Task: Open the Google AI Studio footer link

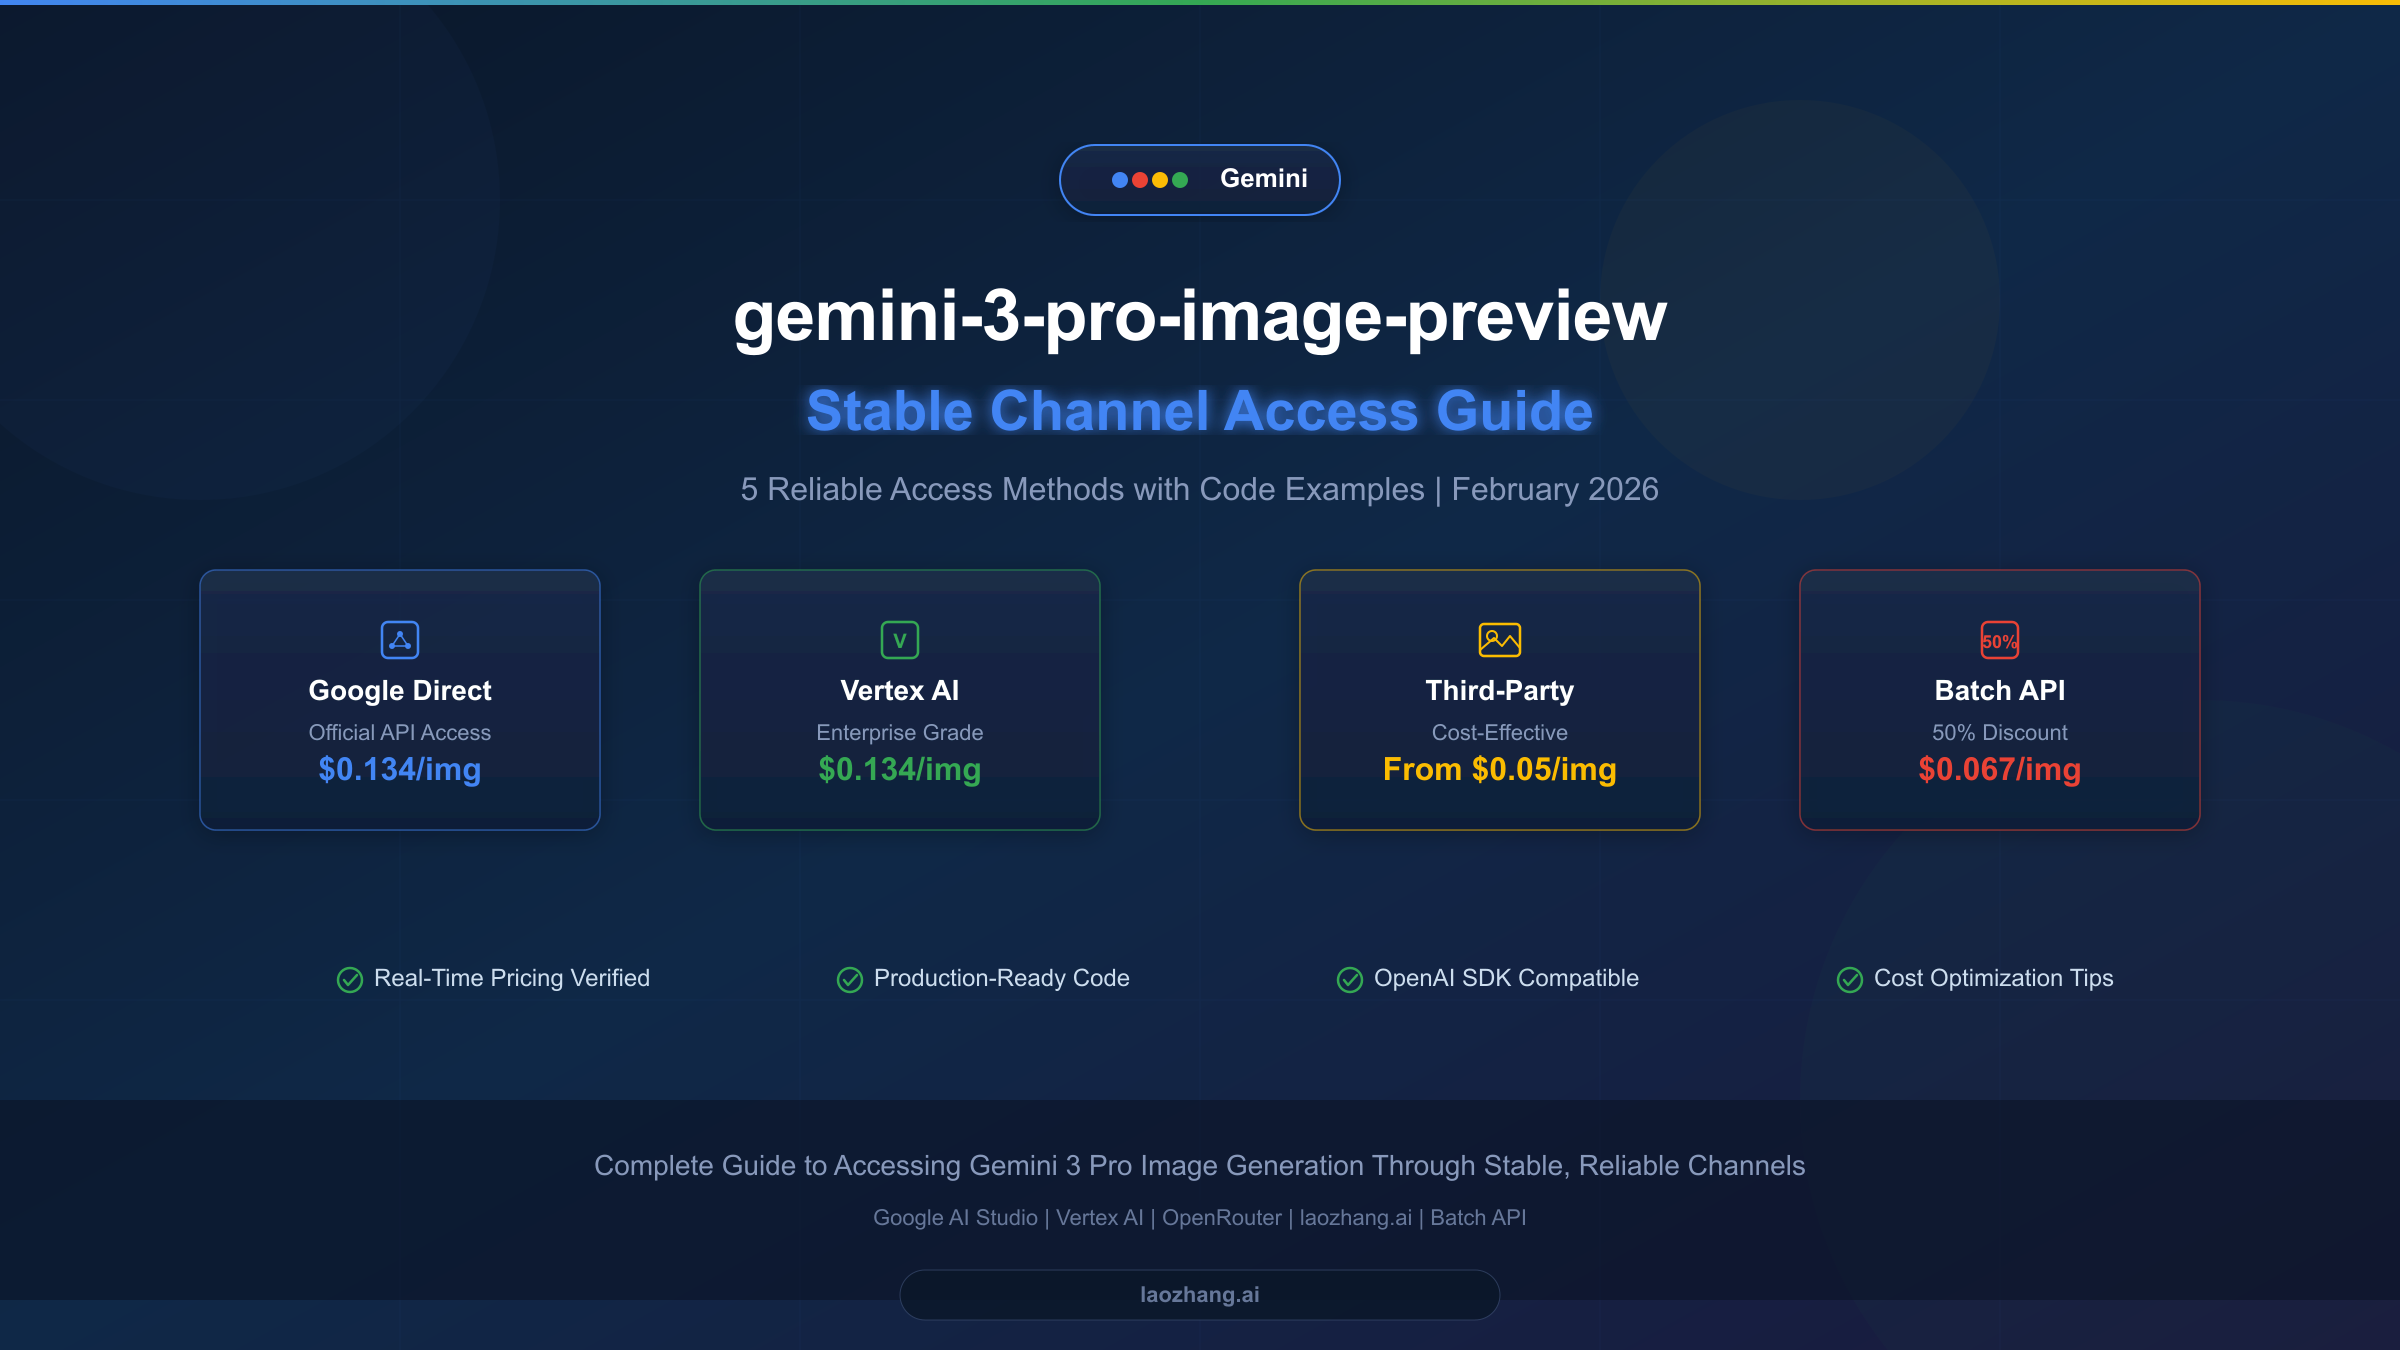Action: [x=956, y=1218]
